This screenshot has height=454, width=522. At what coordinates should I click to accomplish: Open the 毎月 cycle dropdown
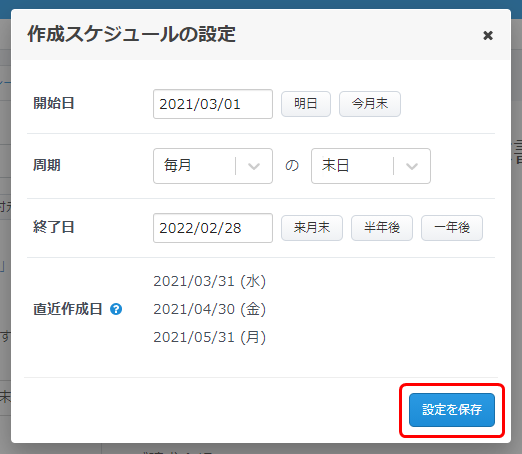pyautogui.click(x=213, y=166)
